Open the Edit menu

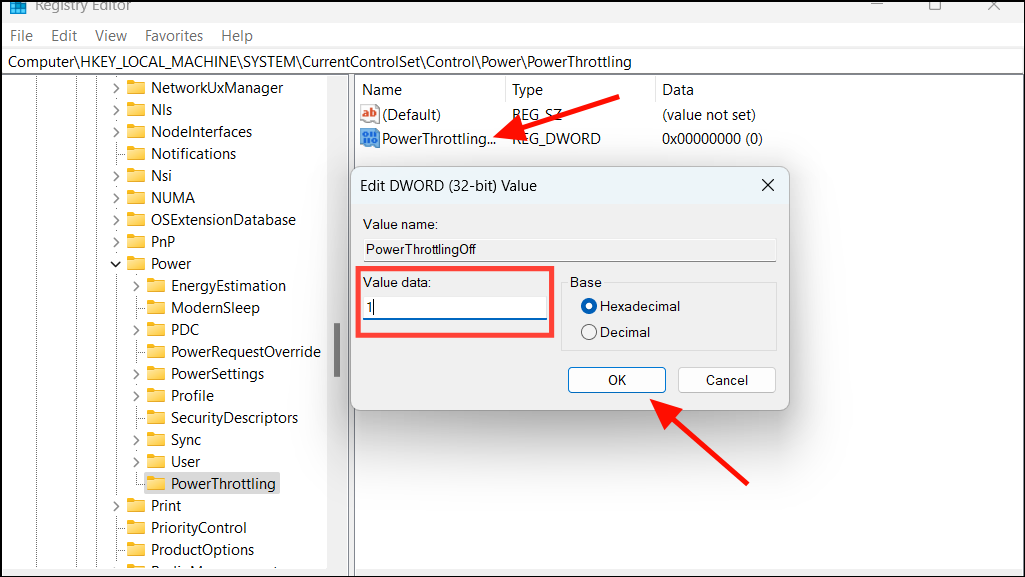pyautogui.click(x=63, y=35)
